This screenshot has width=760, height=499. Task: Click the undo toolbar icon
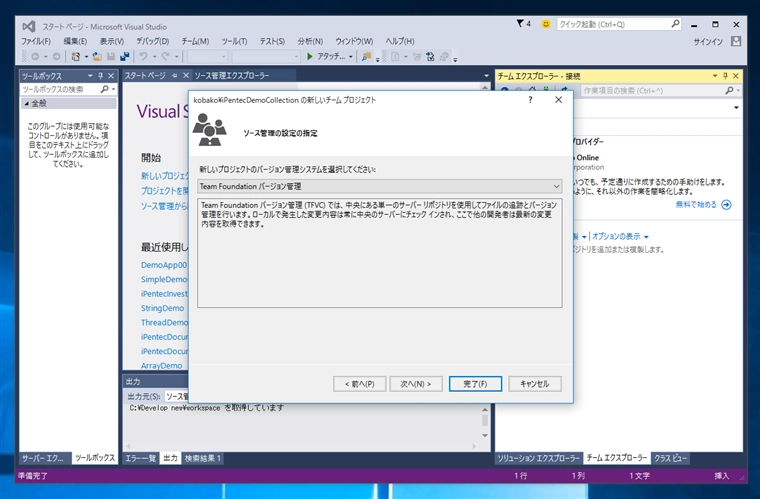click(143, 57)
